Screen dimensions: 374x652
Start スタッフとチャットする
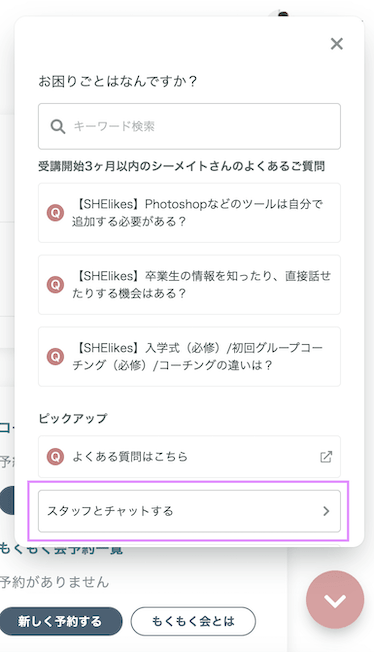[x=189, y=511]
